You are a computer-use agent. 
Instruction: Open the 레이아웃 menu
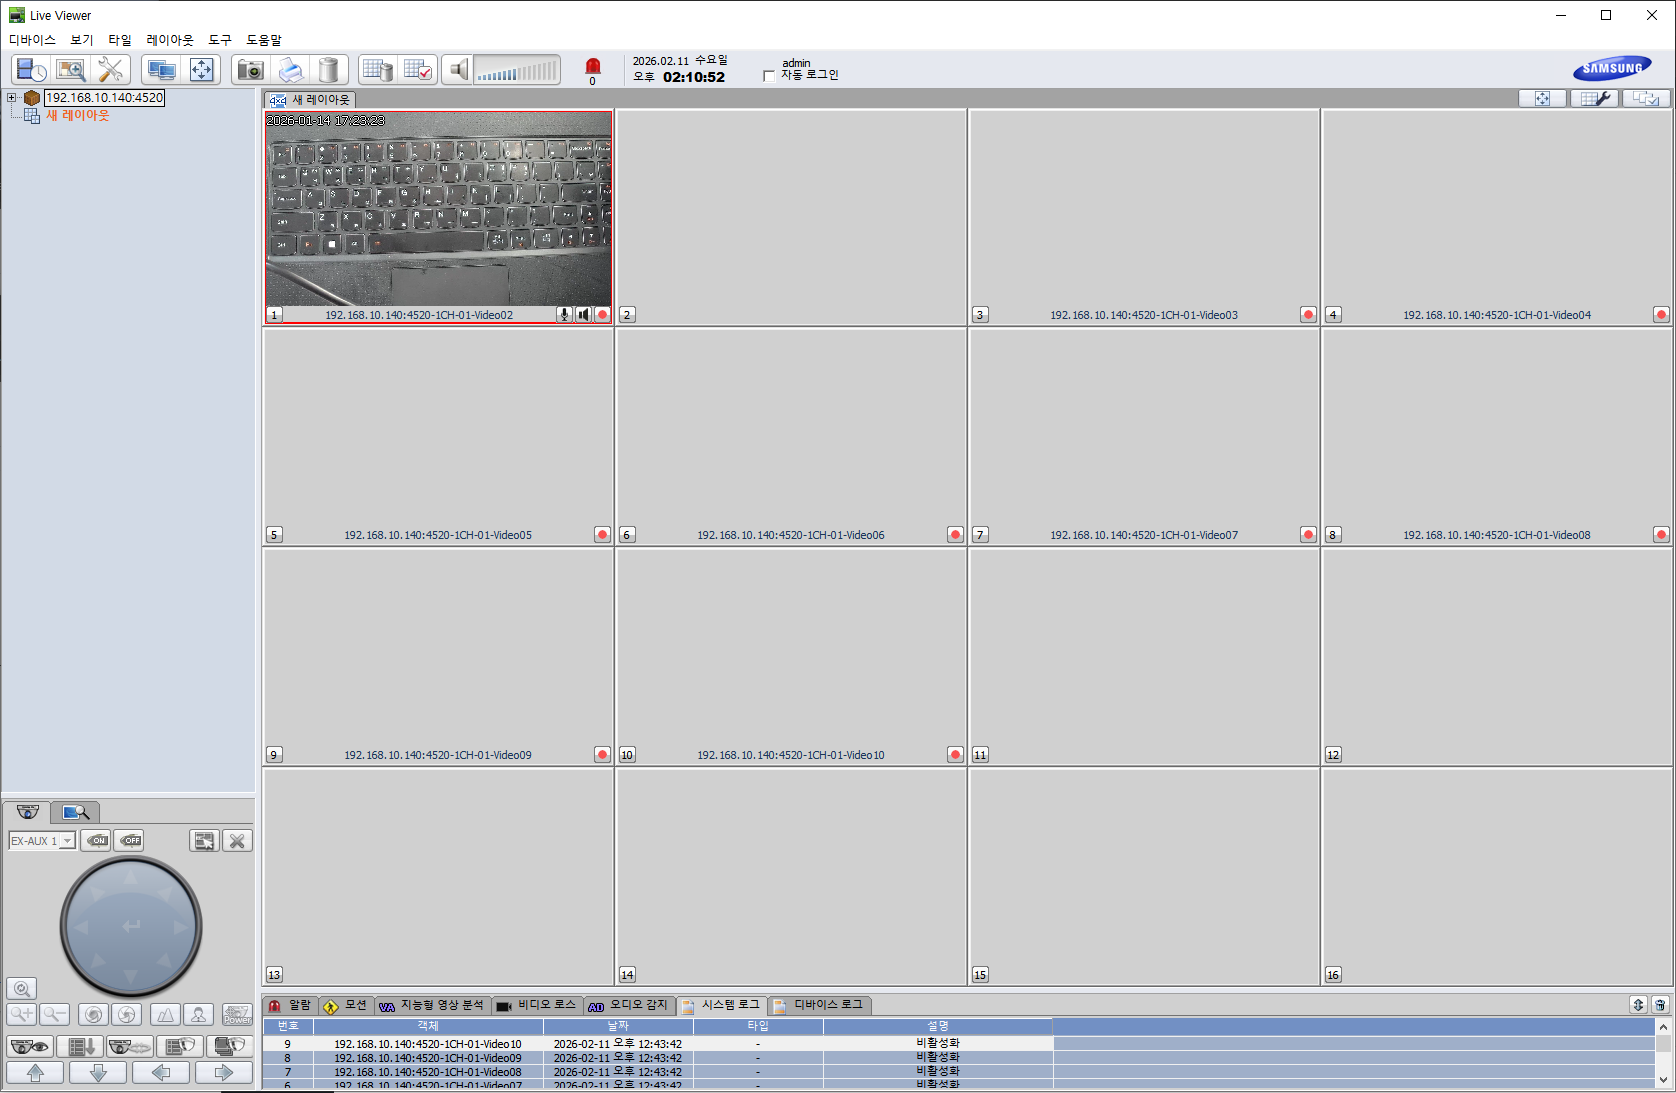170,40
